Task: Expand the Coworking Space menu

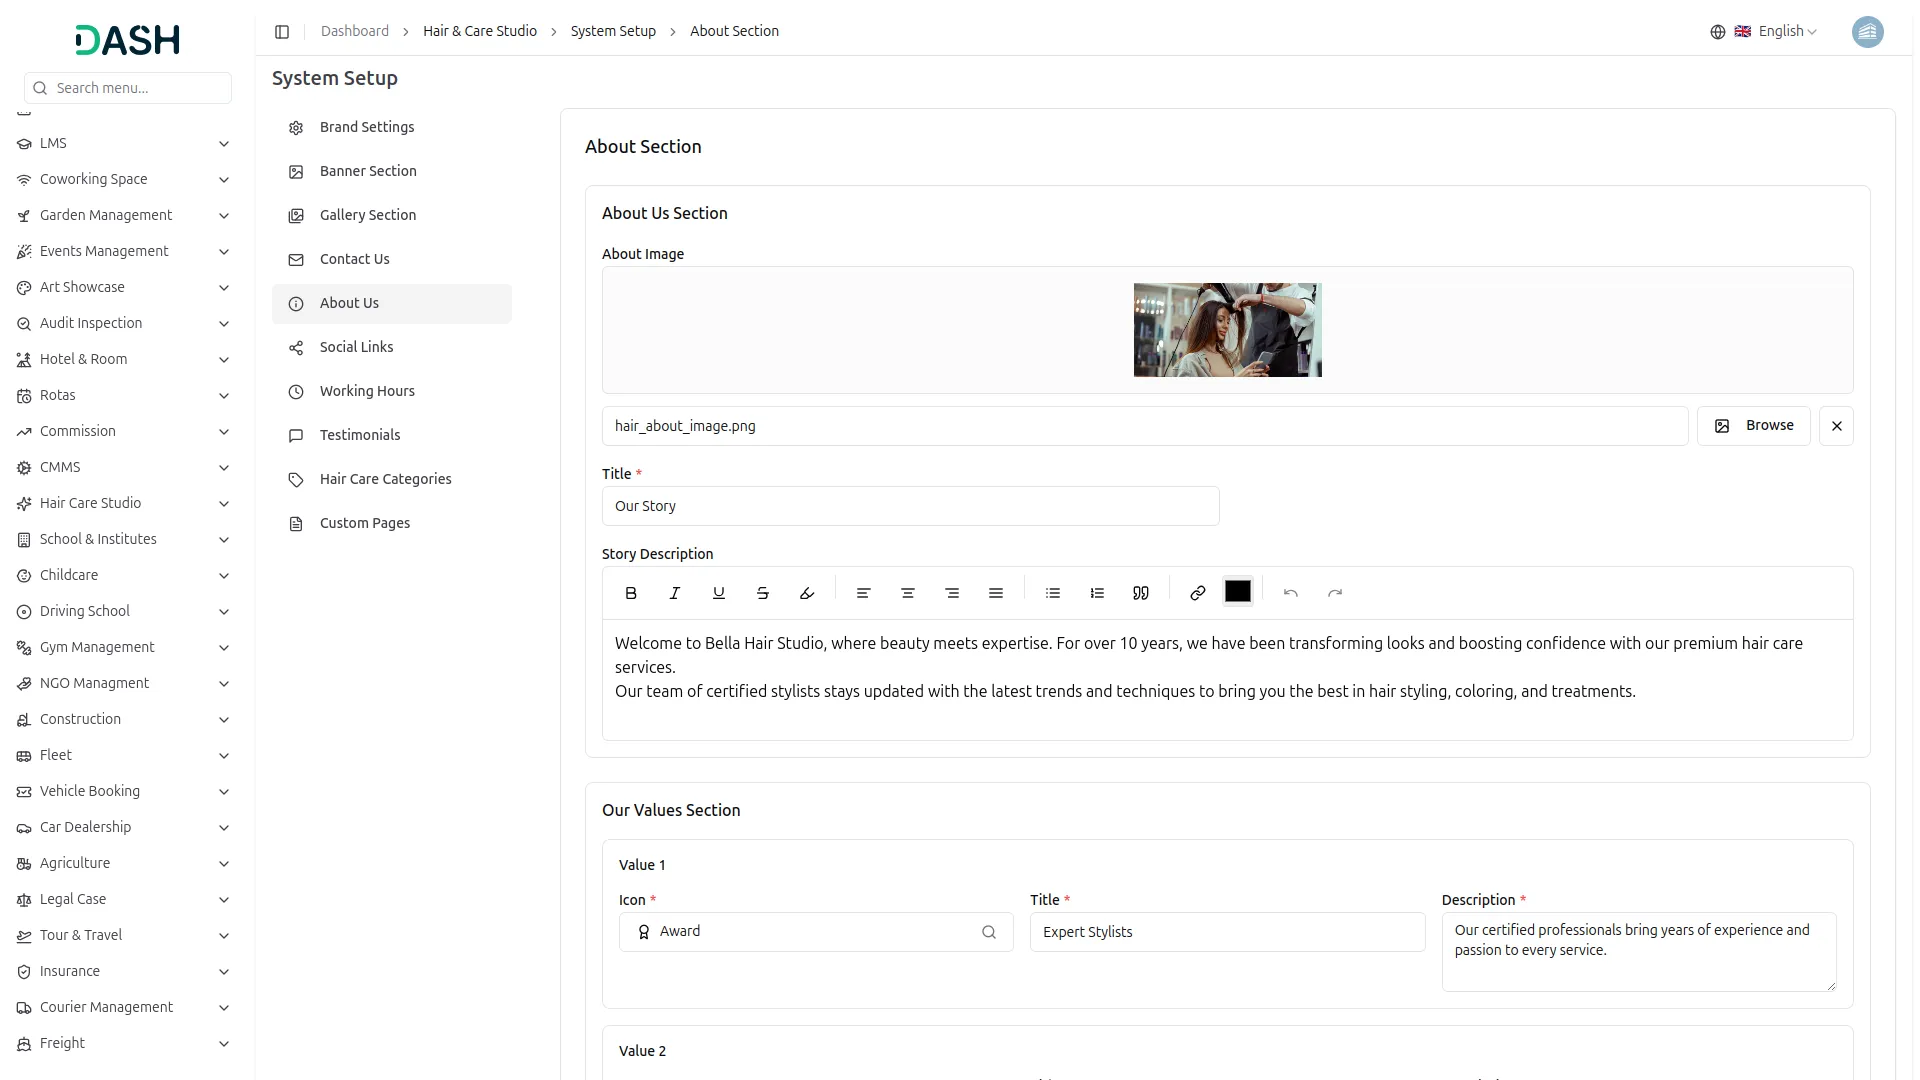Action: click(125, 180)
